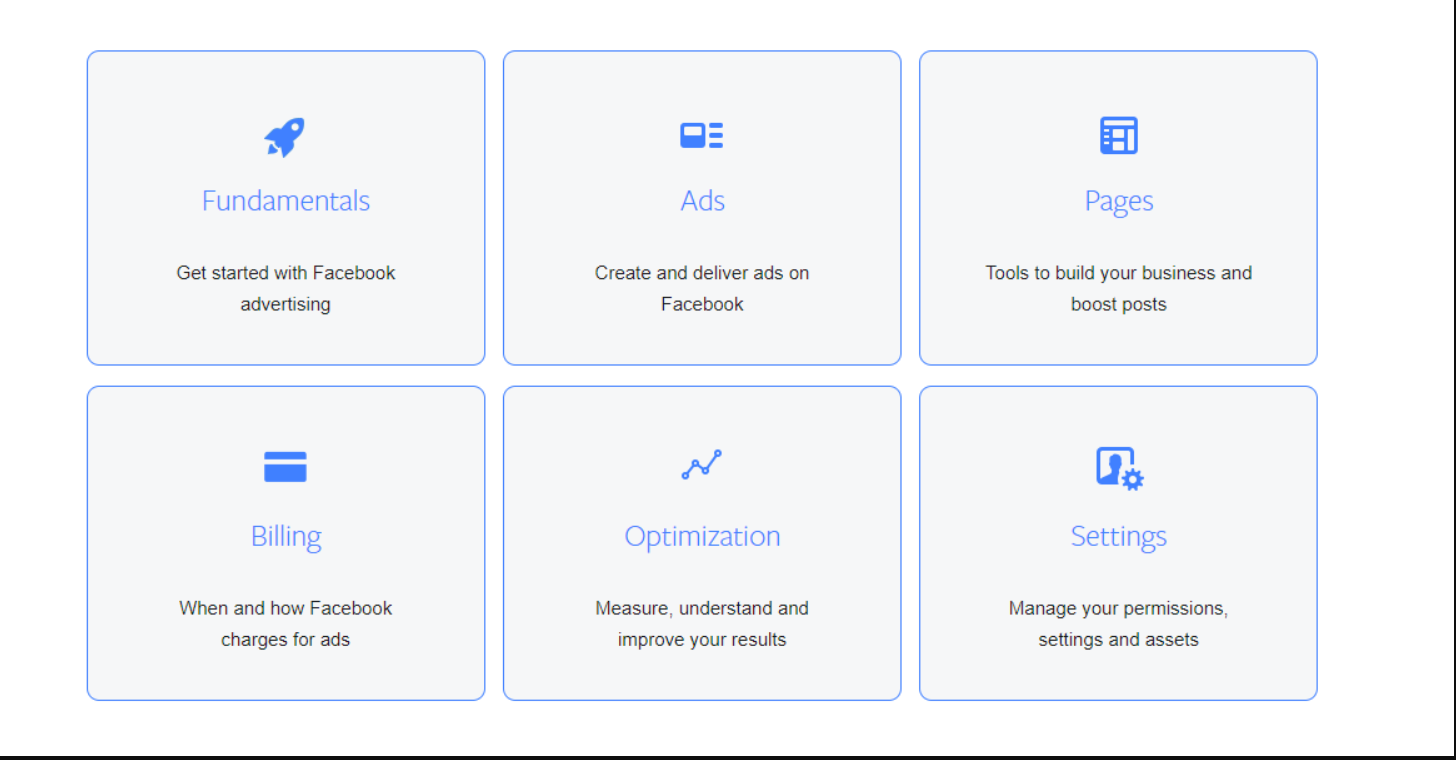
Task: Click the ad layout icon above Ads
Action: tap(702, 136)
